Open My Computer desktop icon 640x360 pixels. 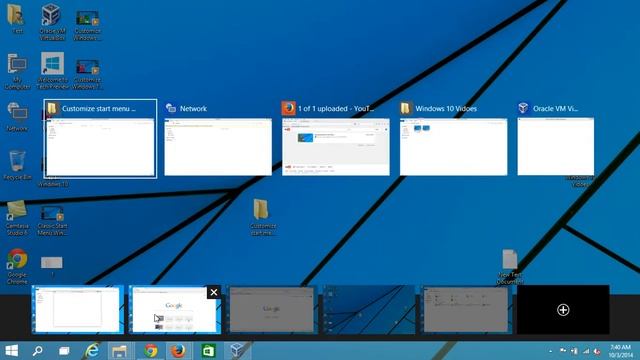[x=17, y=71]
